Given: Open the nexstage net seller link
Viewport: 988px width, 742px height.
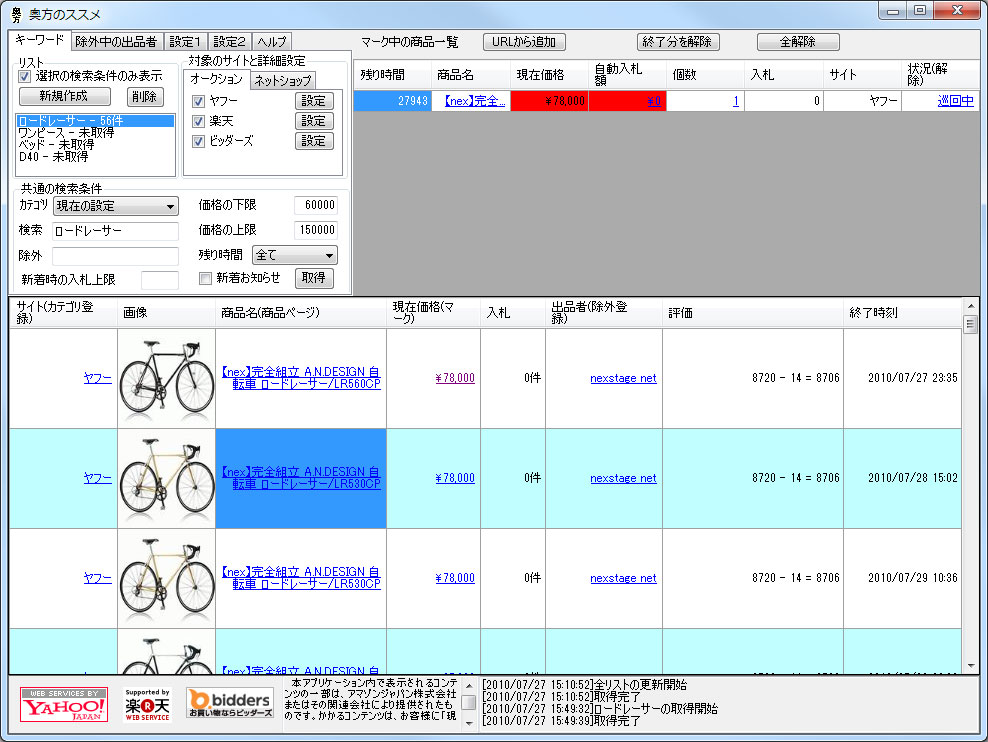Looking at the screenshot, I should [x=623, y=378].
